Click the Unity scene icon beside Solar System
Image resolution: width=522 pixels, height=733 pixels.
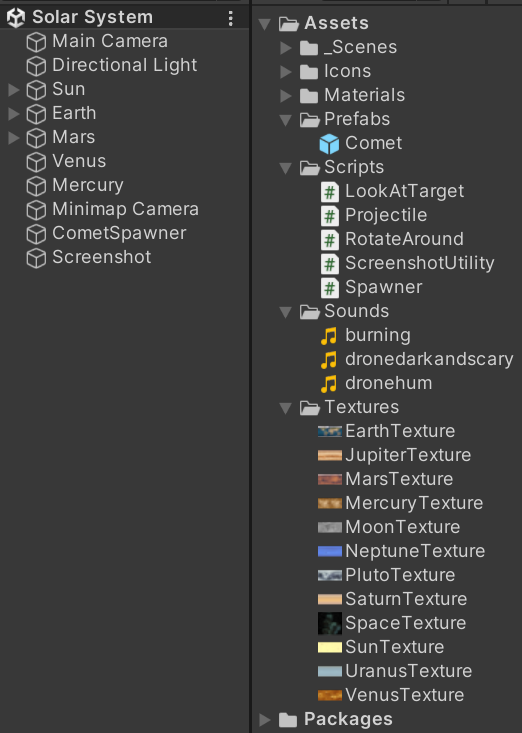click(x=16, y=18)
